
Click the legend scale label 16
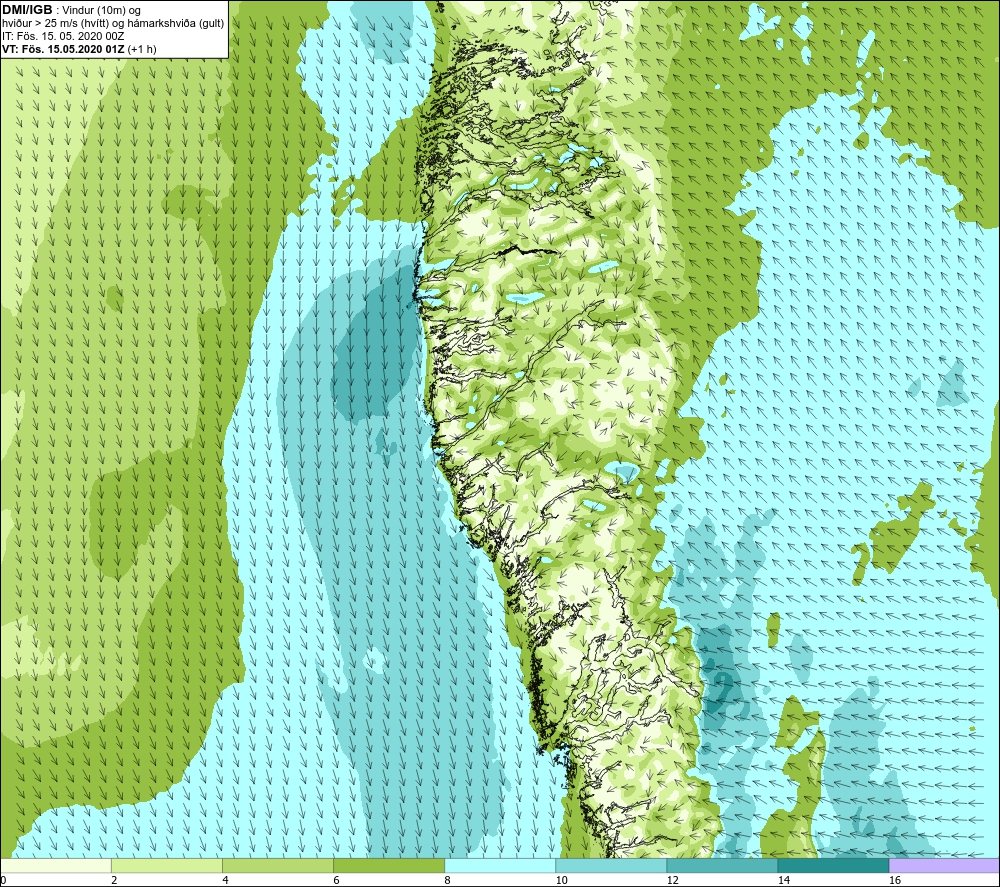[895, 881]
